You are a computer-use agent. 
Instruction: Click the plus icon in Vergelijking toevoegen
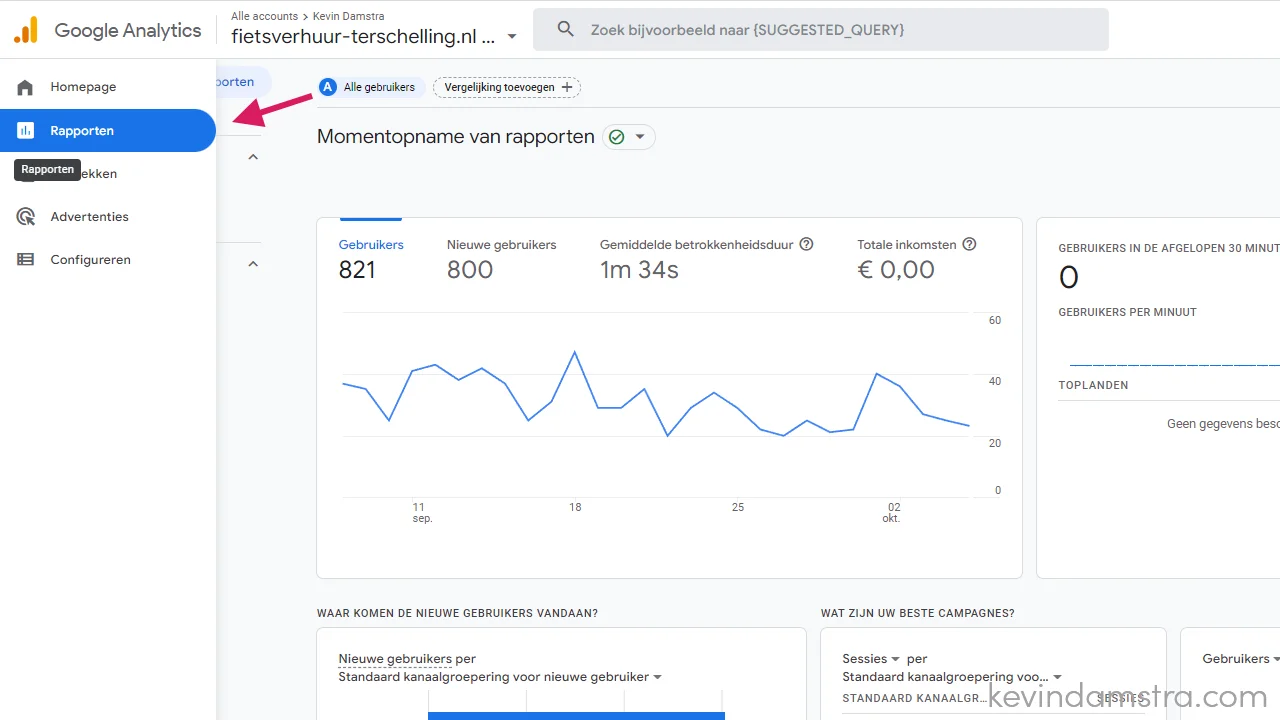(567, 87)
